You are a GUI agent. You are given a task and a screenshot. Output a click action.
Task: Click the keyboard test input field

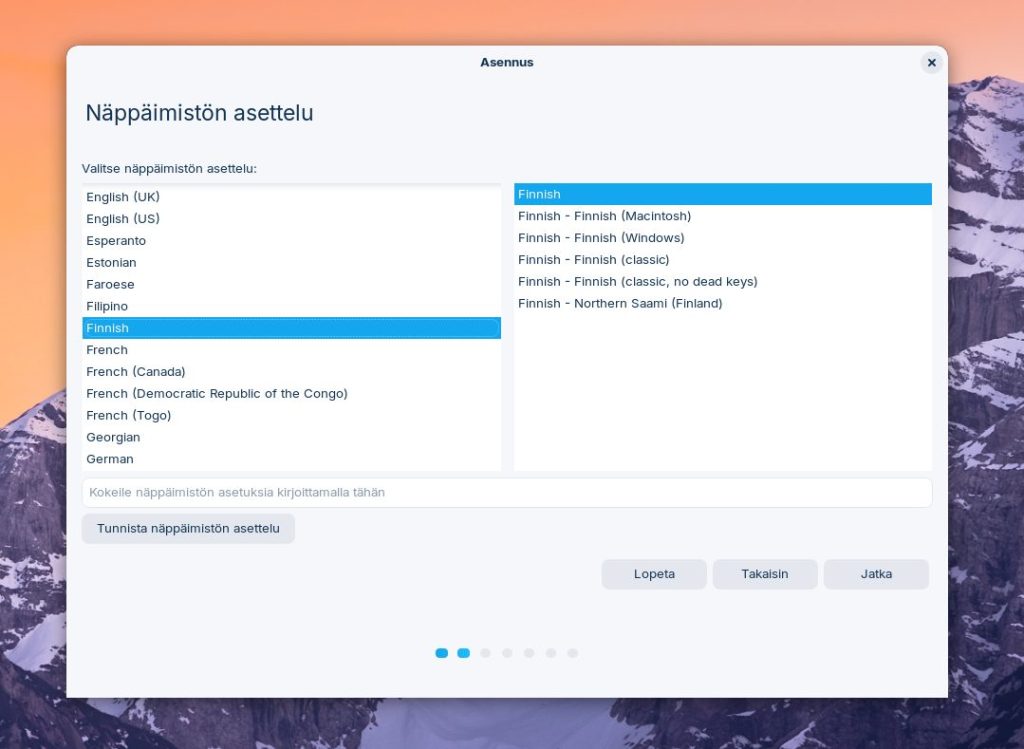507,492
